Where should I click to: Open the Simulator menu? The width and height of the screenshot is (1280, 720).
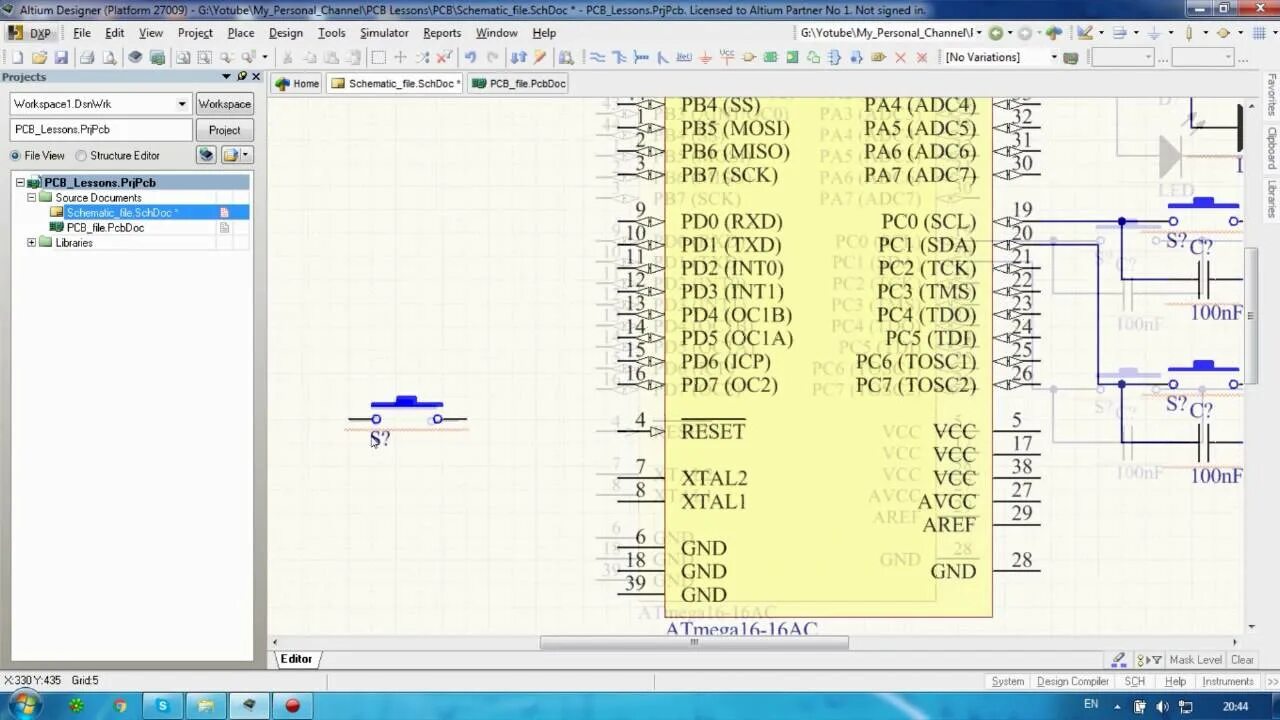(x=384, y=33)
